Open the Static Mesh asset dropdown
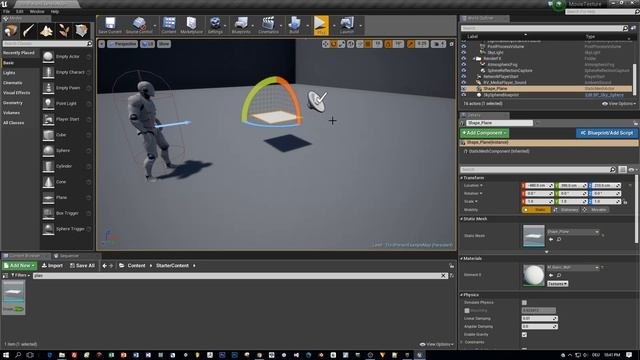The image size is (640, 360). click(x=573, y=232)
